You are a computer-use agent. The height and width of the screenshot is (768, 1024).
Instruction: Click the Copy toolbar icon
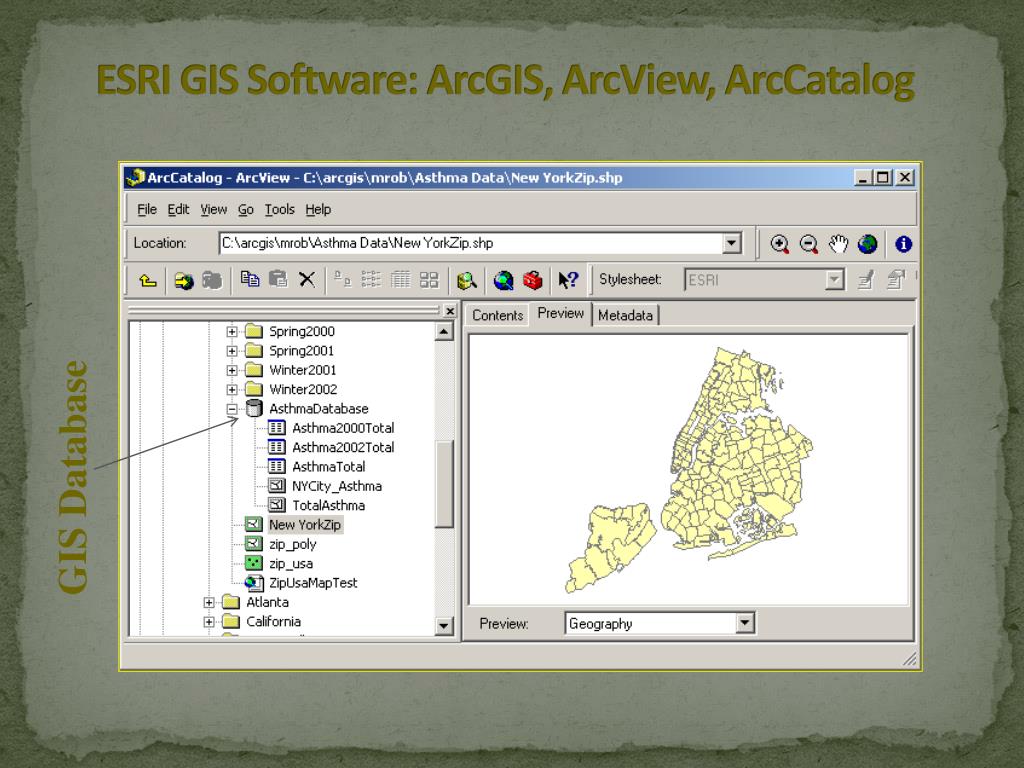(249, 280)
